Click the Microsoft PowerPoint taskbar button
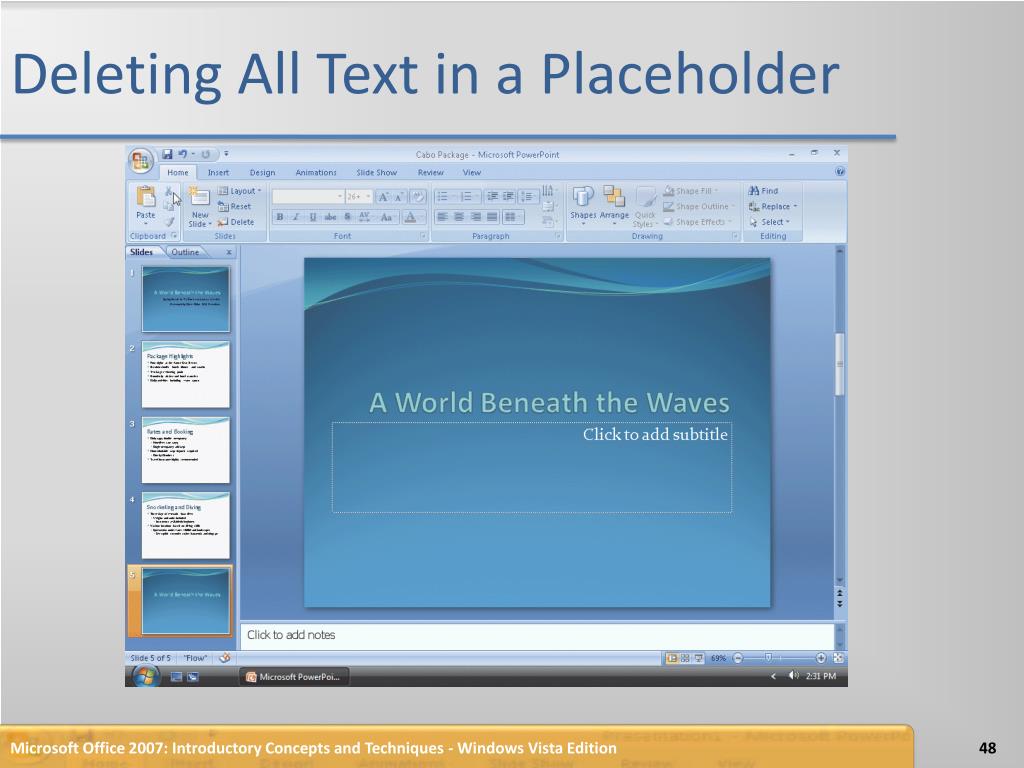 (294, 677)
